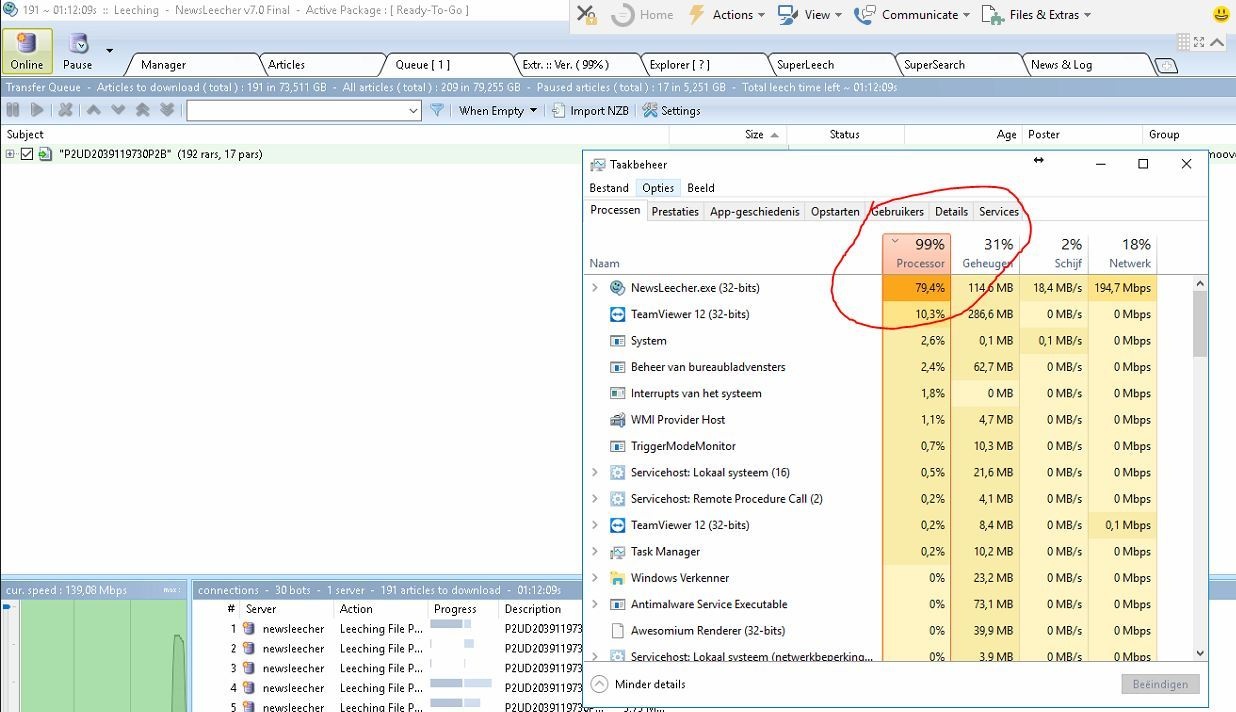Click the delete (X) queue toolbar icon
1236x712 pixels.
tap(66, 110)
